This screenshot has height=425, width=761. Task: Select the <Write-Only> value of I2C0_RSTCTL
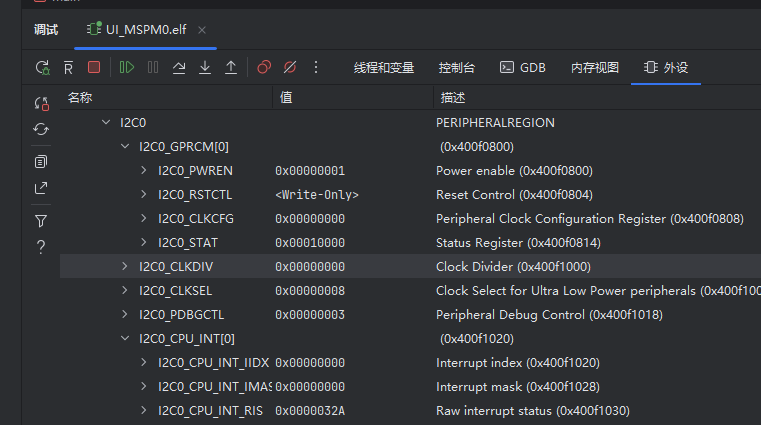pos(317,195)
